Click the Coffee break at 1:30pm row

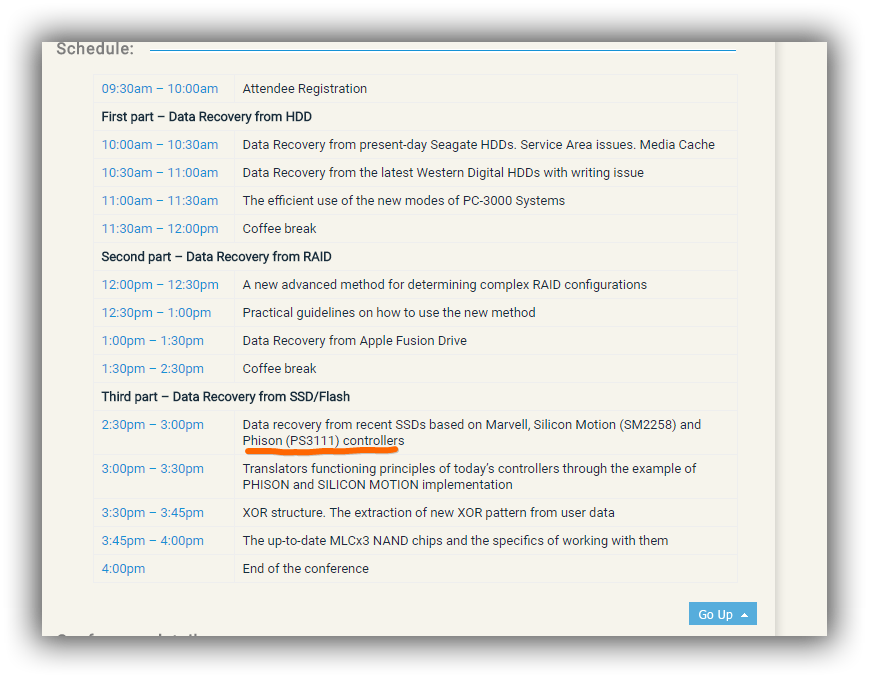pyautogui.click(x=279, y=369)
